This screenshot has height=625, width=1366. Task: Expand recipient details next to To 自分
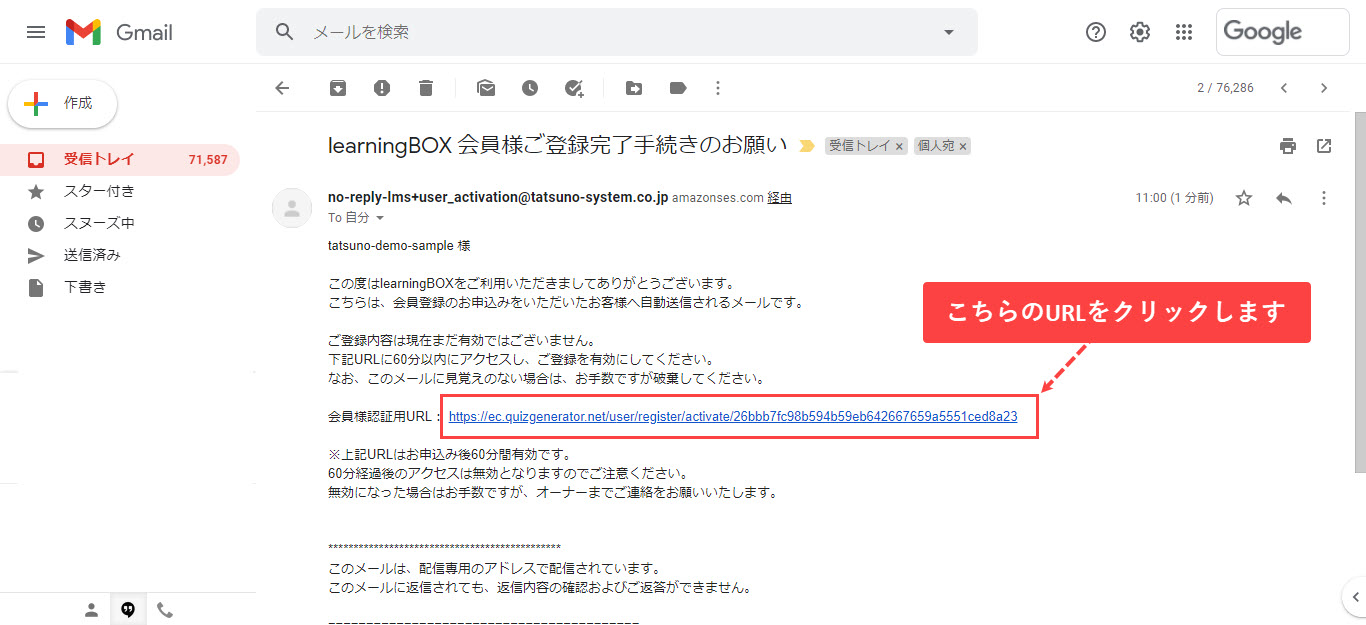380,217
